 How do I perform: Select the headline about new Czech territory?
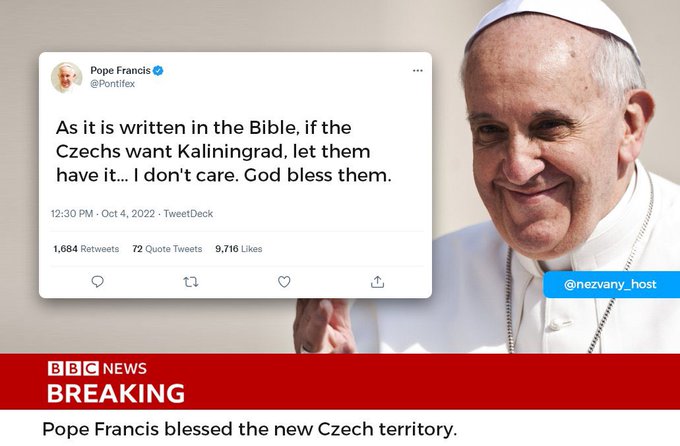coord(250,429)
